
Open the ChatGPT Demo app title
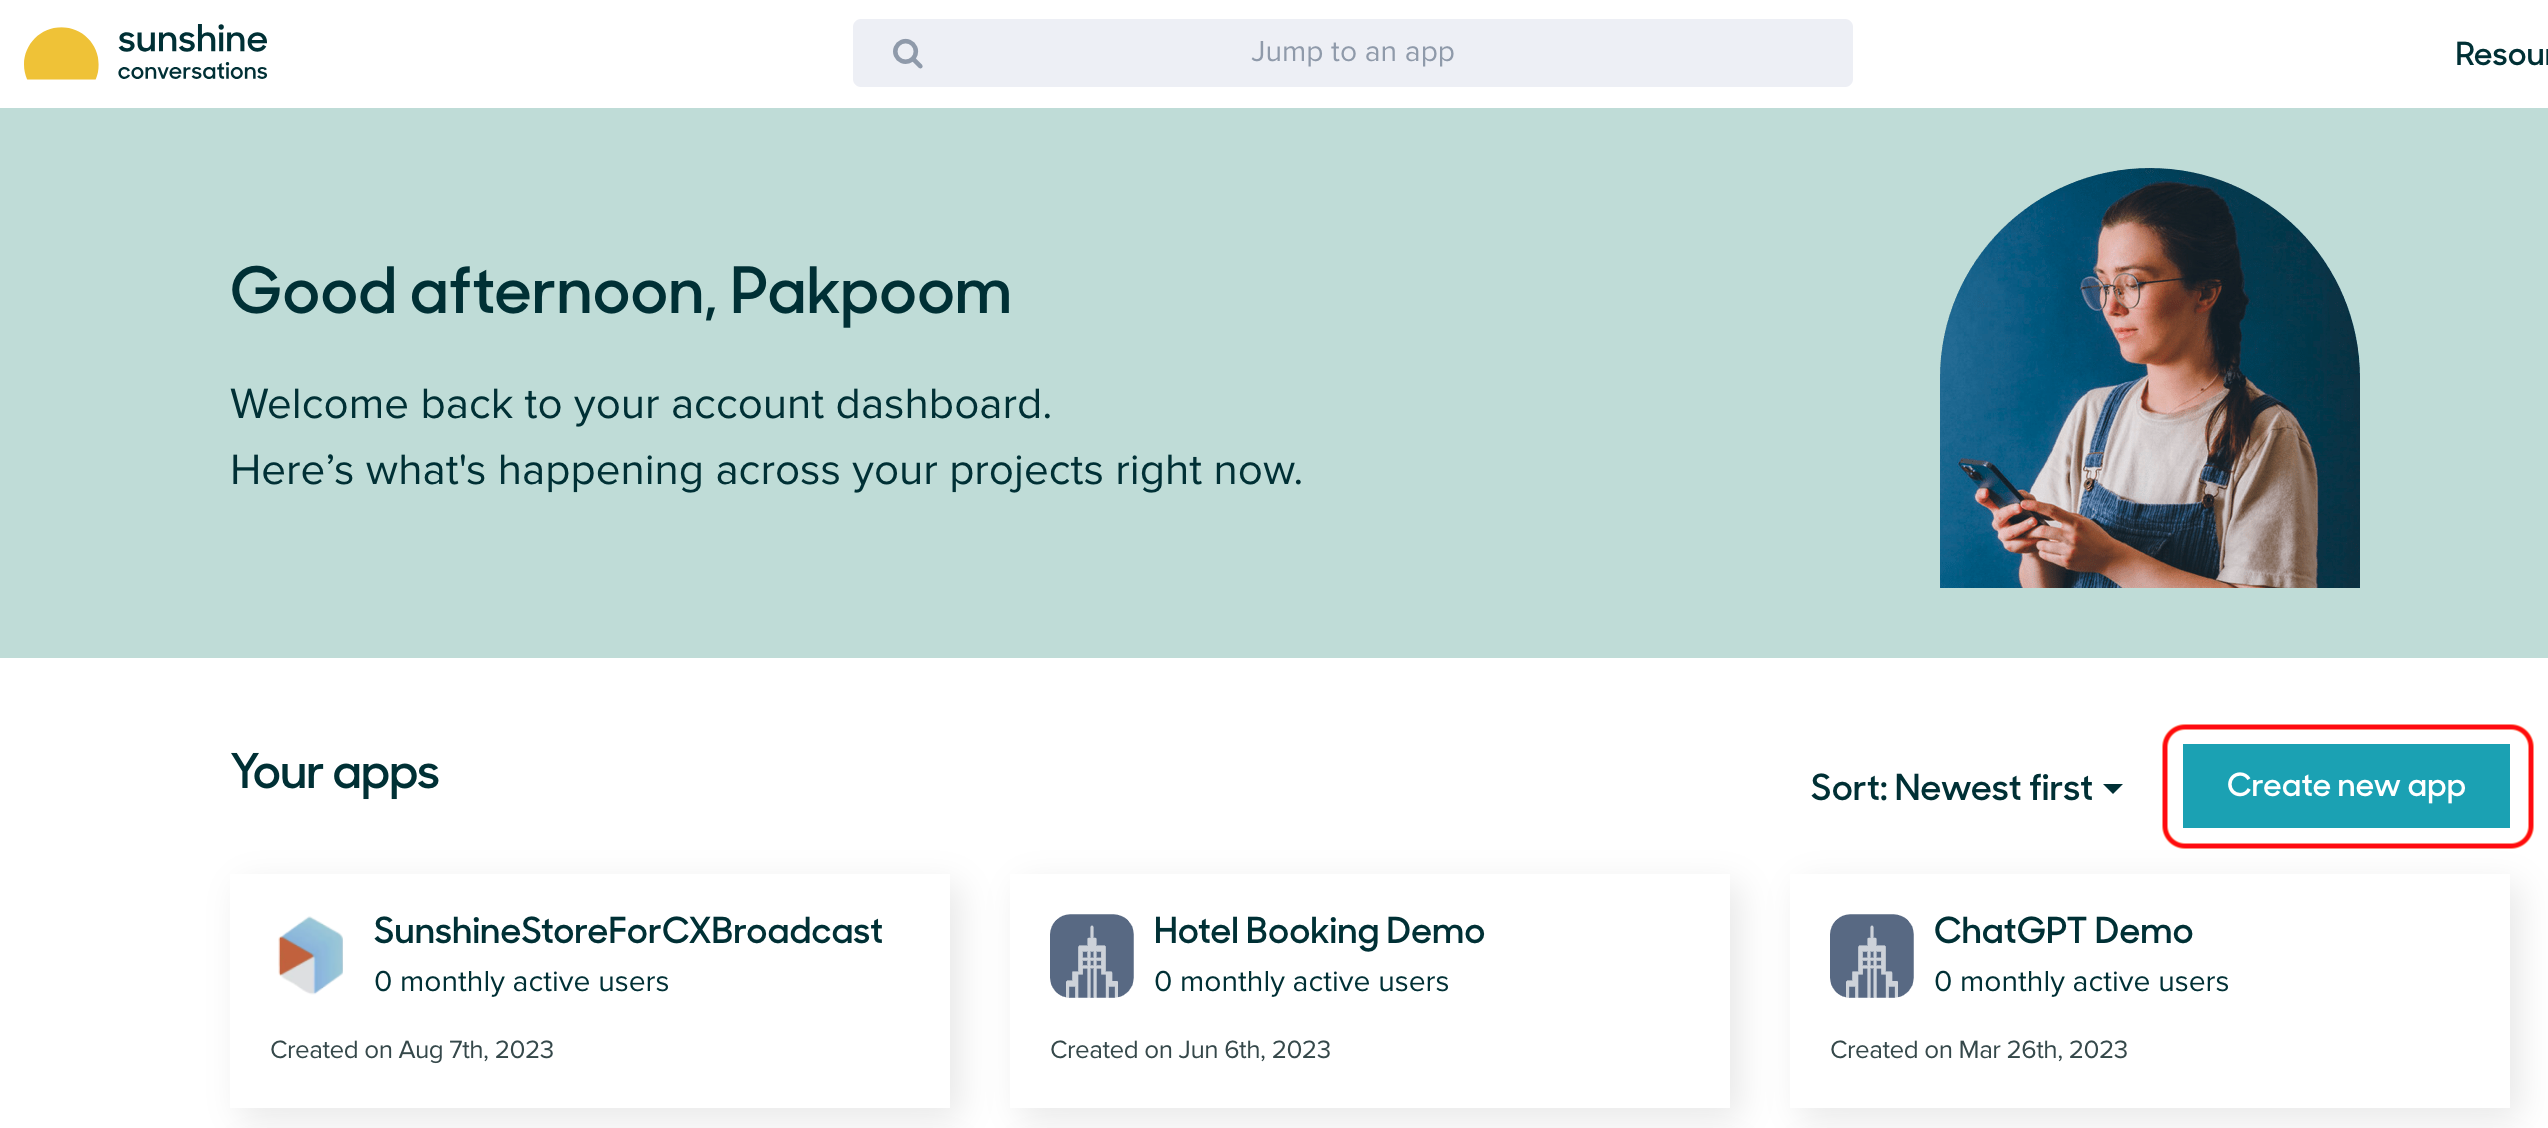click(x=2063, y=931)
